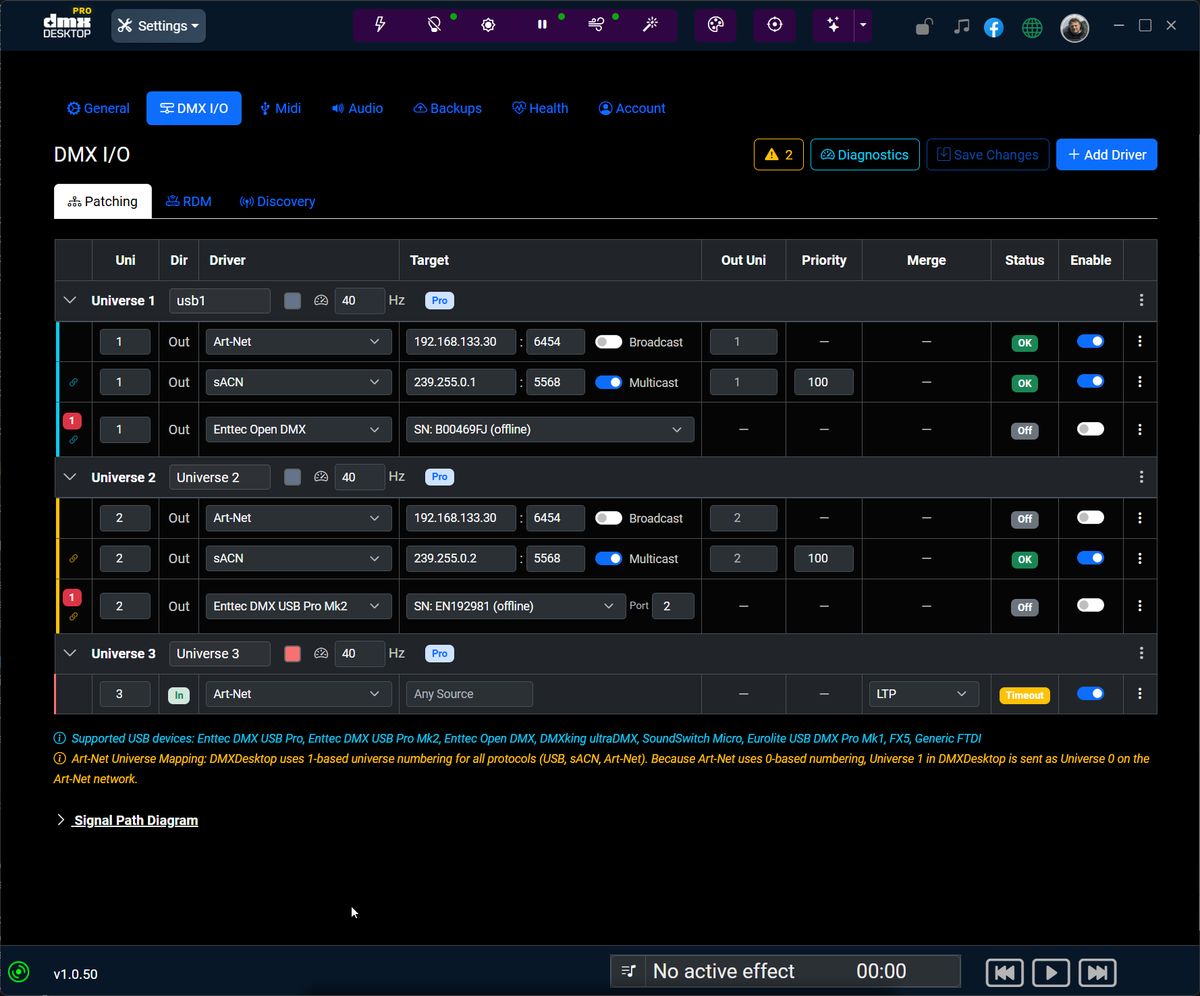The width and height of the screenshot is (1200, 996).
Task: Click the skip-to-next button in transport bar
Action: (x=1097, y=972)
